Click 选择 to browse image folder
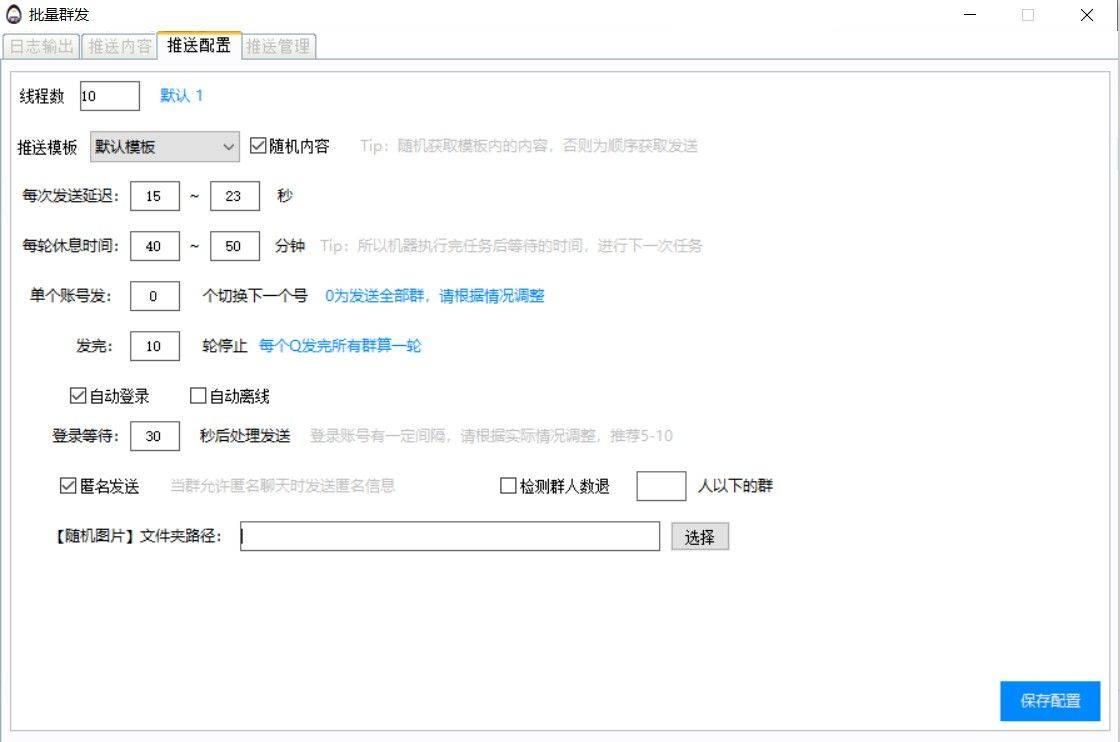Screen dimensions: 1120x742 click(x=699, y=537)
